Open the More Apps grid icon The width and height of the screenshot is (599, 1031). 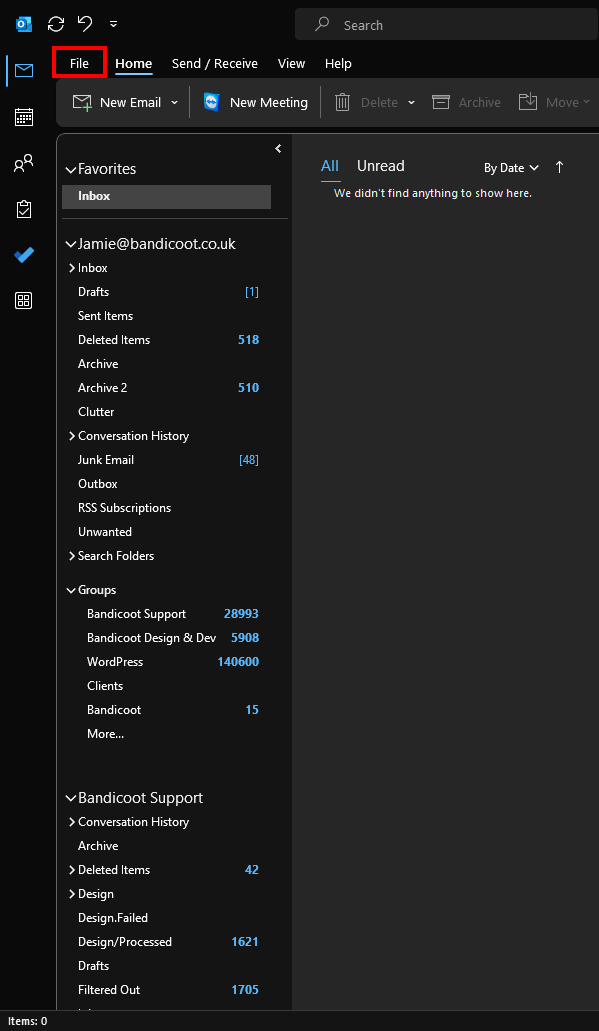point(24,300)
